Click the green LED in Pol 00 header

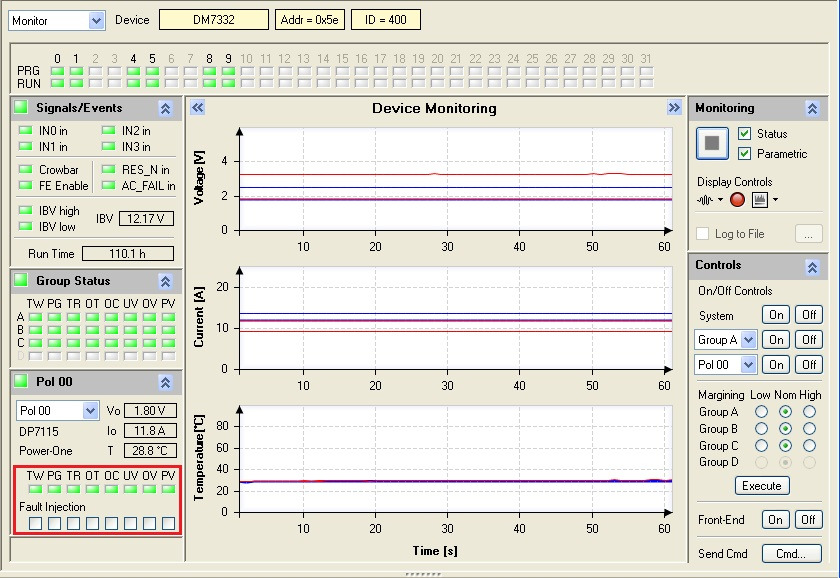(x=20, y=382)
